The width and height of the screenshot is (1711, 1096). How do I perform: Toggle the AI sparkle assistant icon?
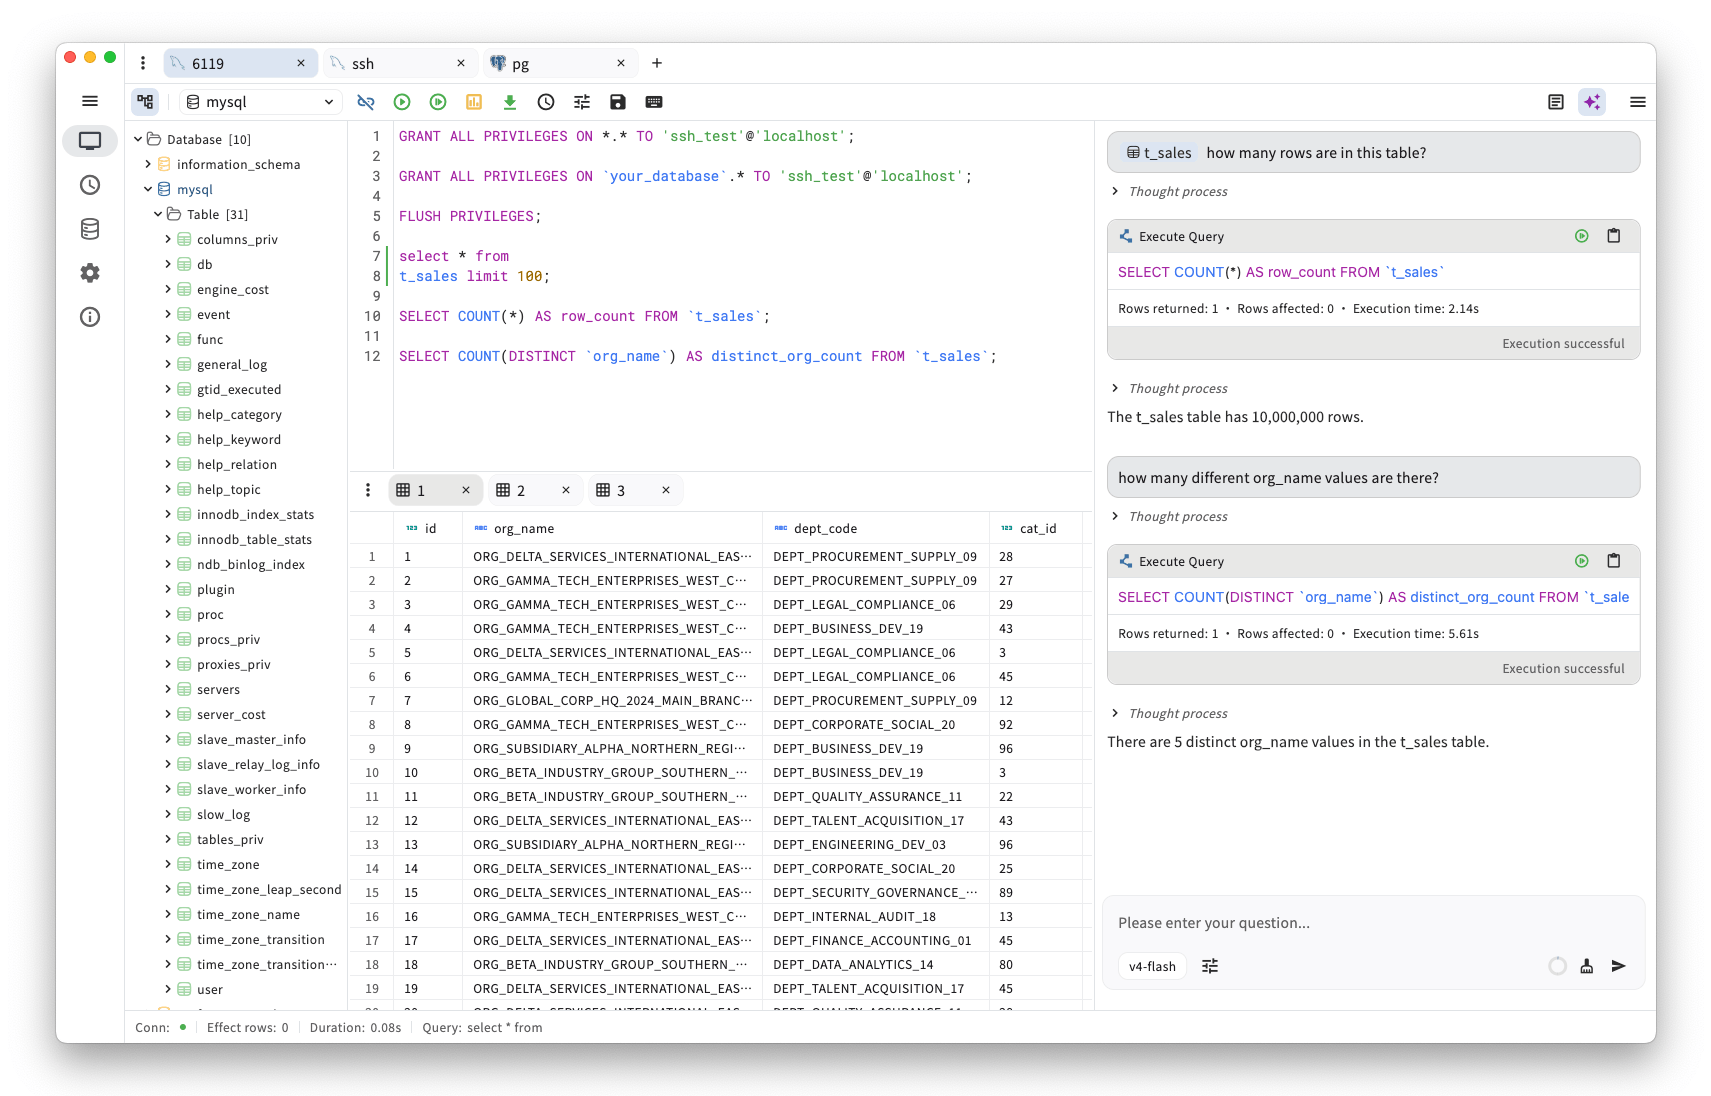pyautogui.click(x=1592, y=102)
